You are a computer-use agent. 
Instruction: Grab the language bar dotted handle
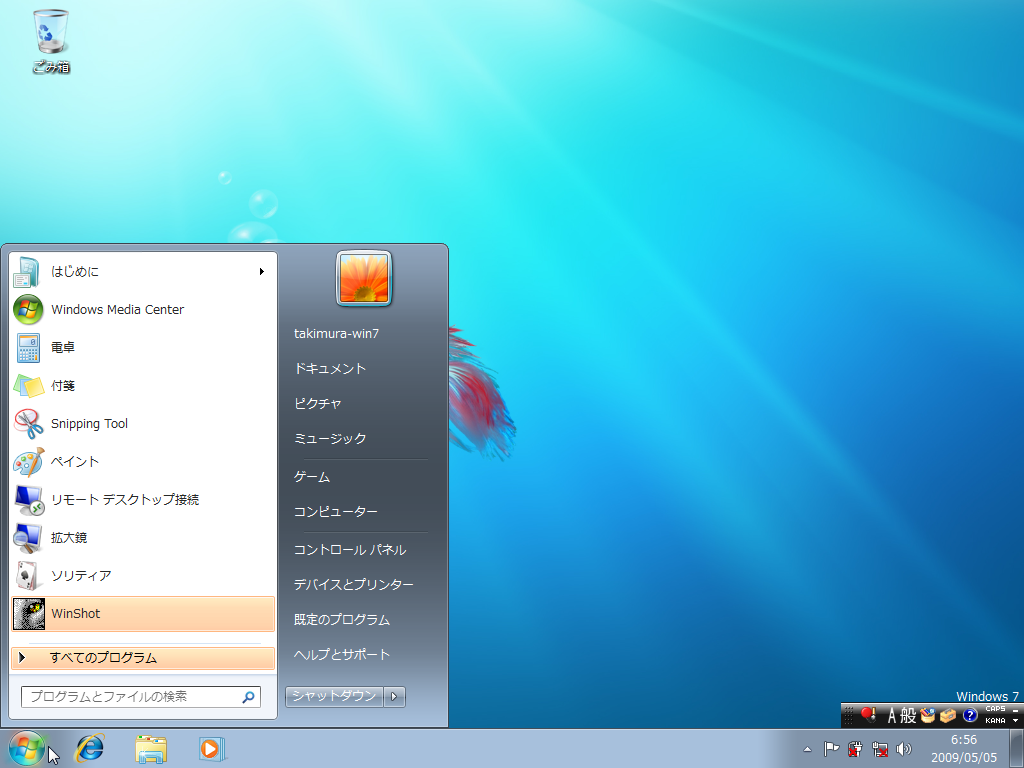pyautogui.click(x=849, y=716)
